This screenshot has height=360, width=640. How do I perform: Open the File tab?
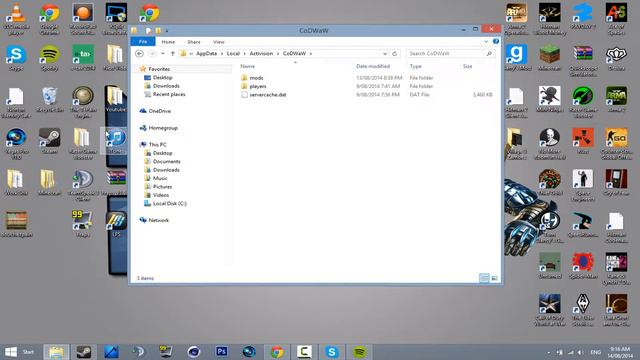[x=143, y=42]
